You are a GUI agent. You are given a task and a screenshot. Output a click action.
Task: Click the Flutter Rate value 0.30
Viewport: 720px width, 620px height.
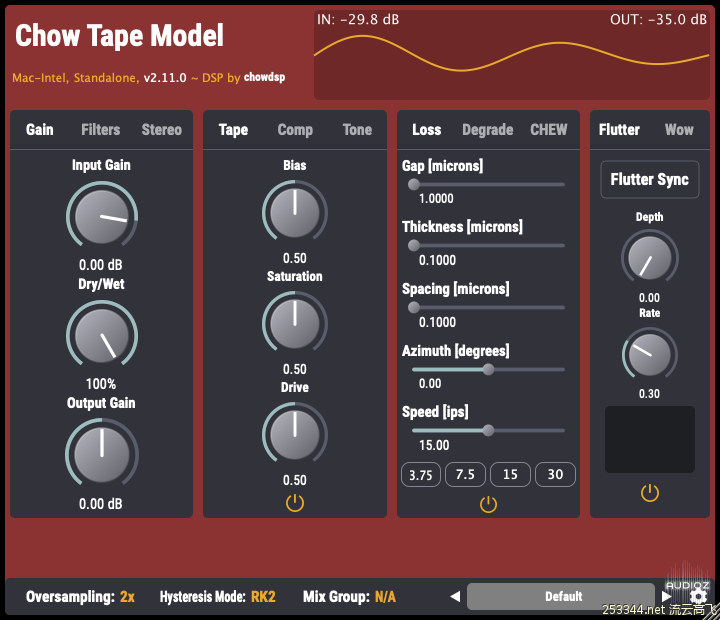[649, 394]
